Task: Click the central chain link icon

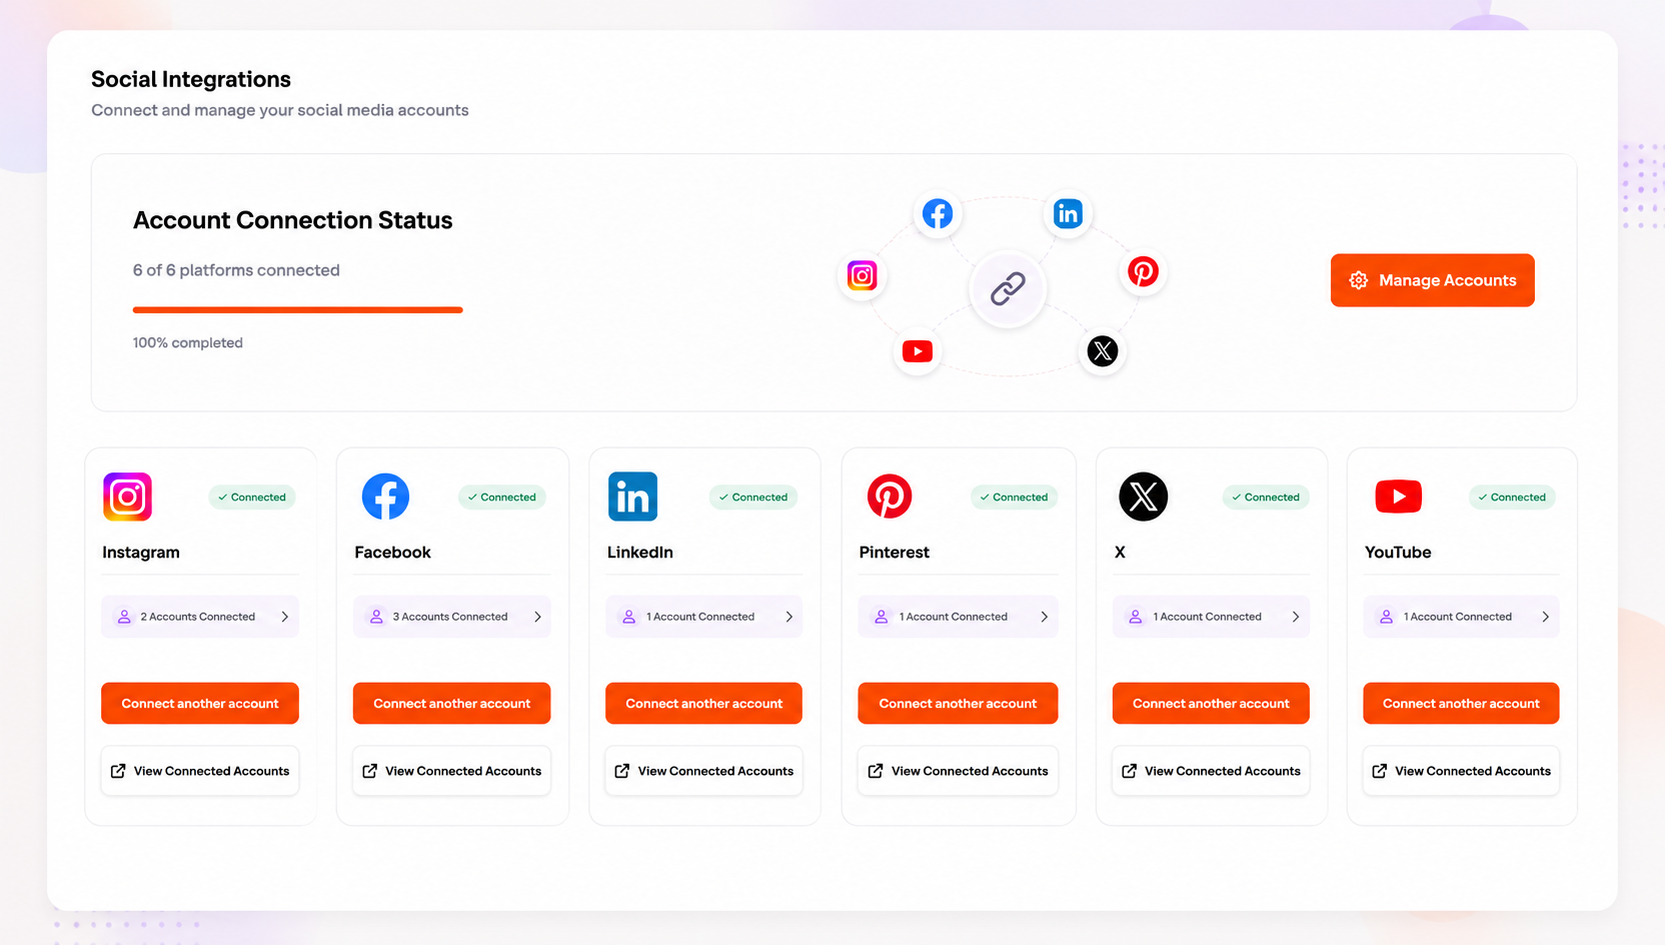Action: click(1008, 289)
